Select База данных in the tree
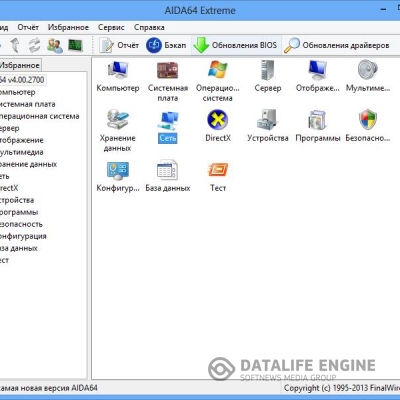 click(x=19, y=248)
